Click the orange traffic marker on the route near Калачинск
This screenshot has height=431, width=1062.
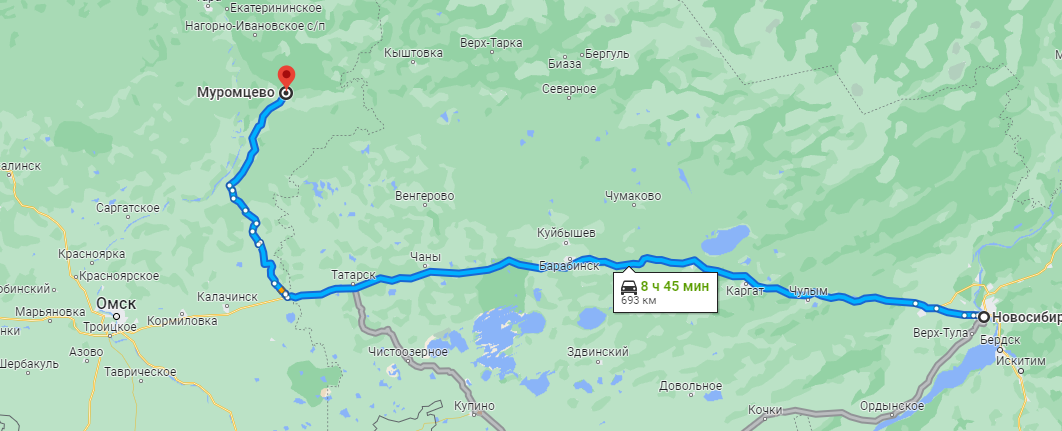[281, 290]
